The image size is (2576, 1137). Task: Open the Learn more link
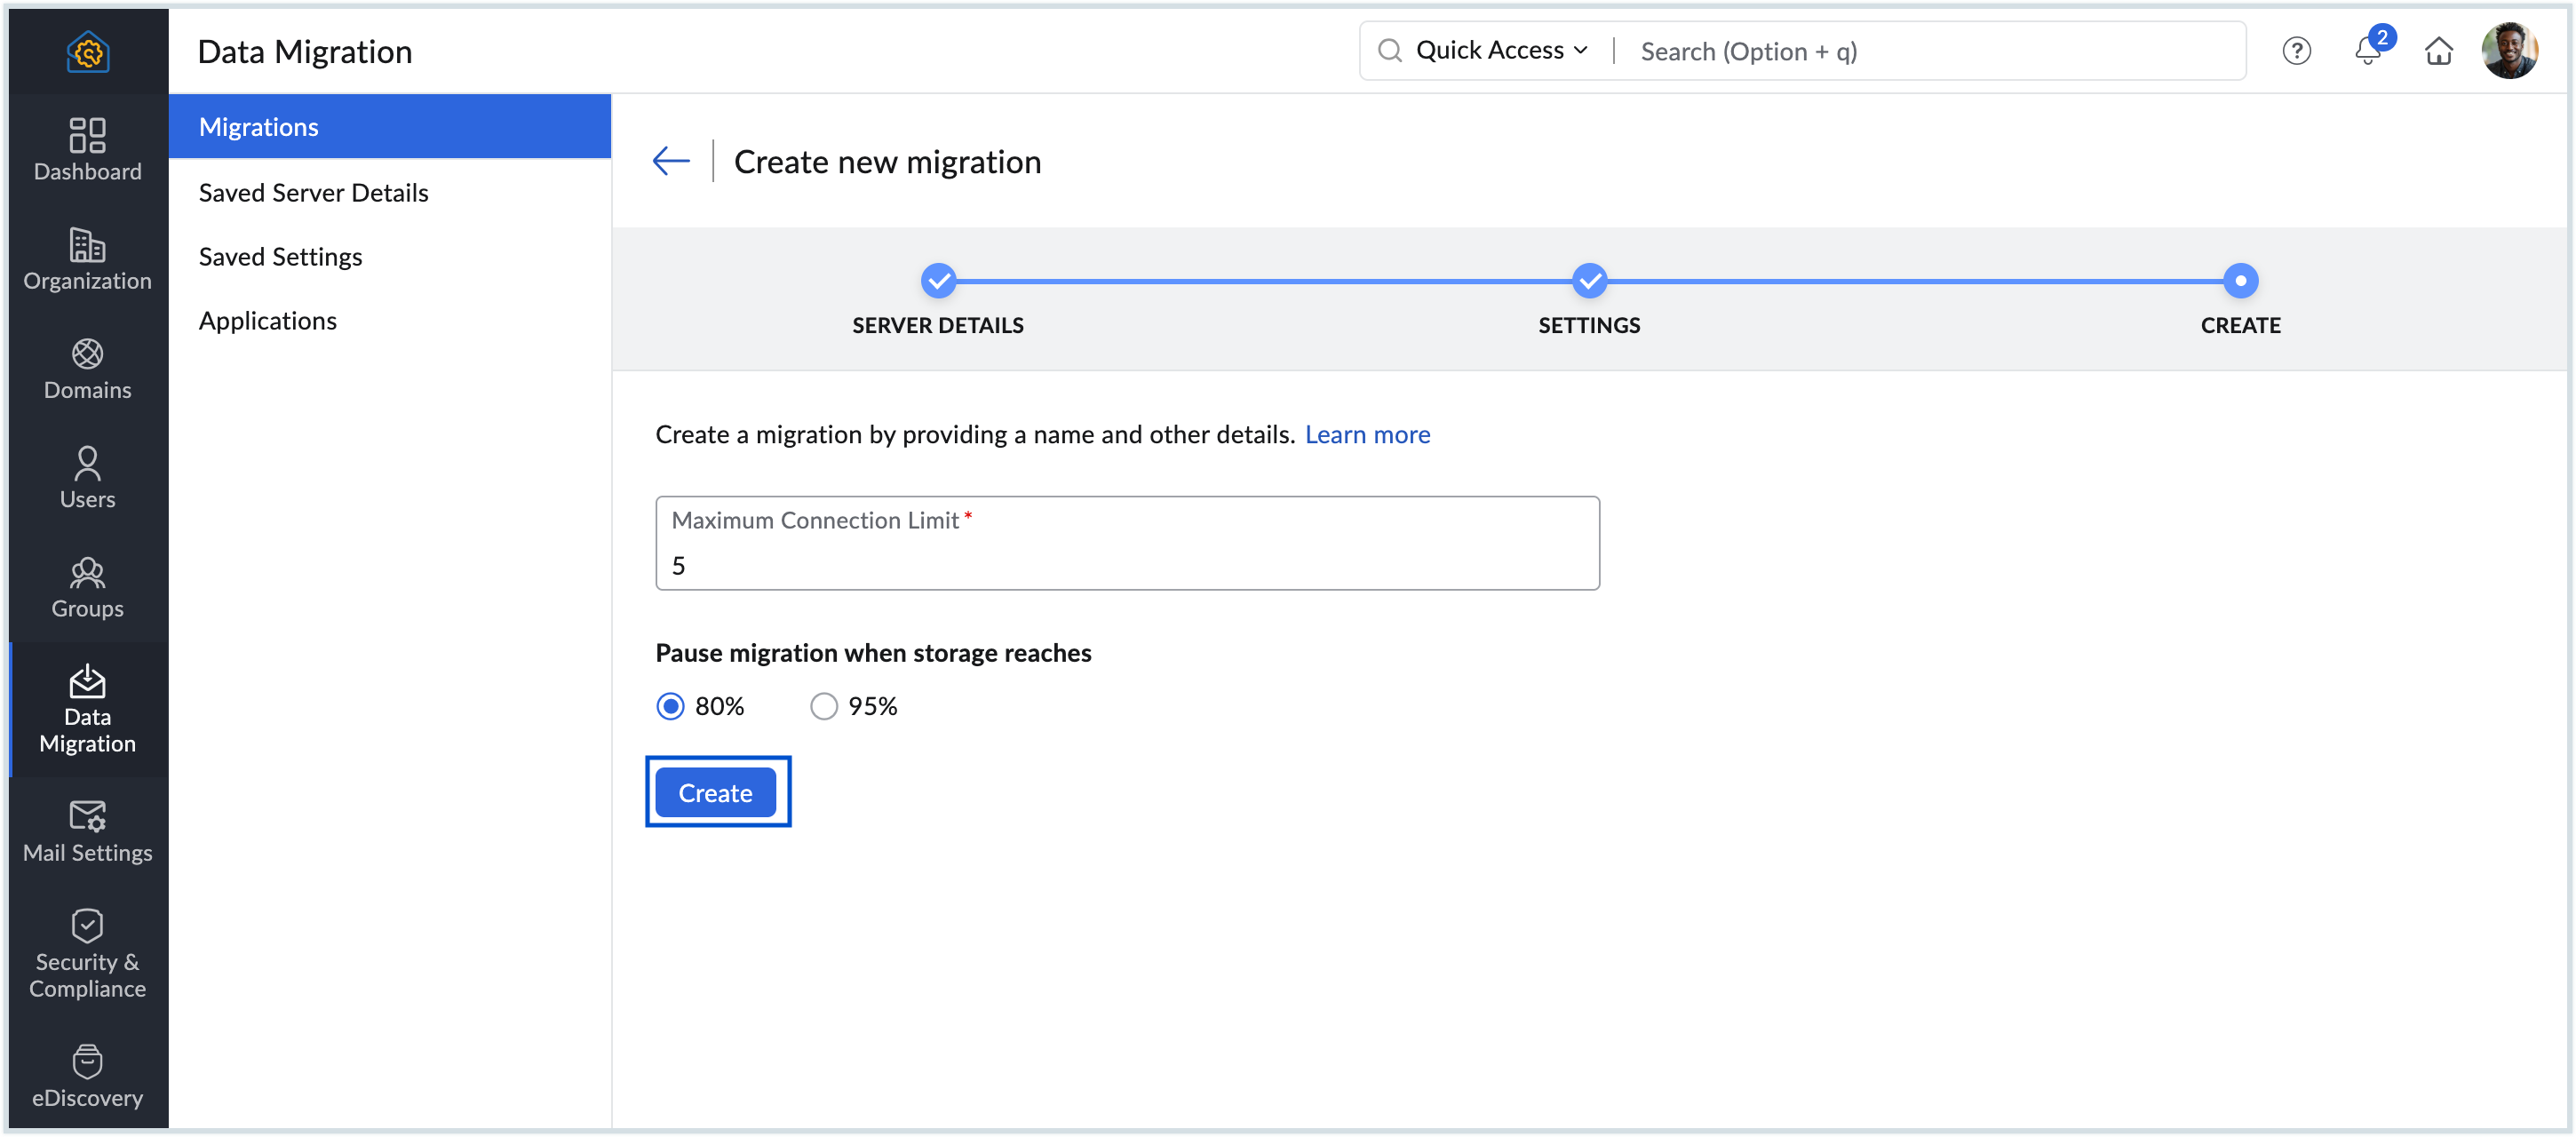click(1367, 435)
